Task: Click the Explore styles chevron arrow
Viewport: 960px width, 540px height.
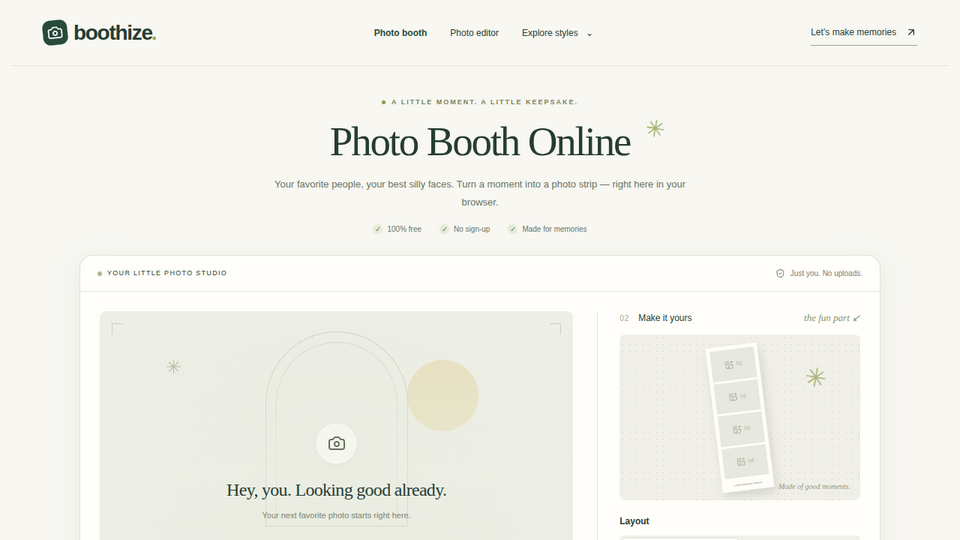Action: (589, 34)
